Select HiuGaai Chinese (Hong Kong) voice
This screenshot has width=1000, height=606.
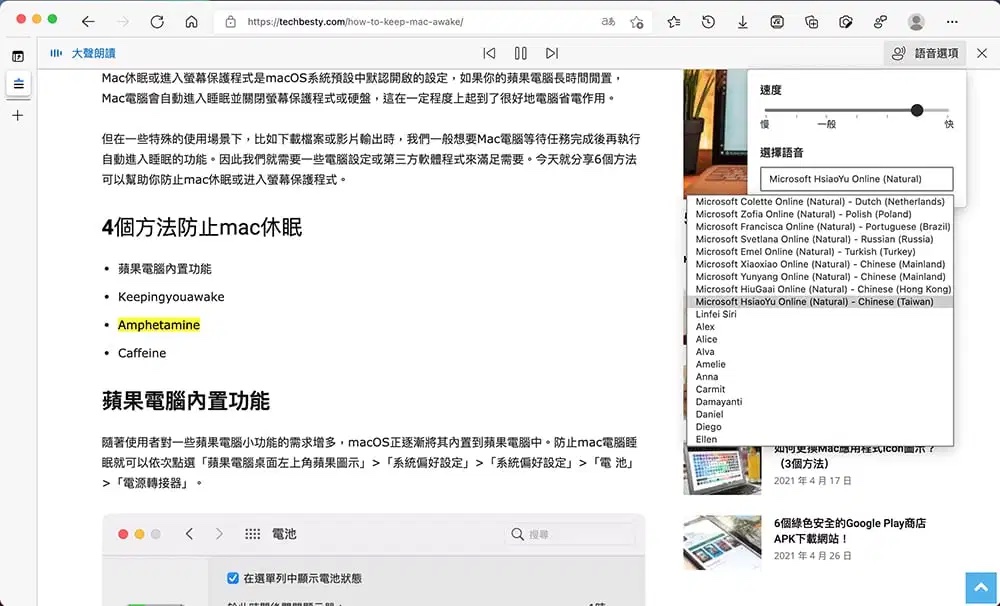(x=820, y=289)
